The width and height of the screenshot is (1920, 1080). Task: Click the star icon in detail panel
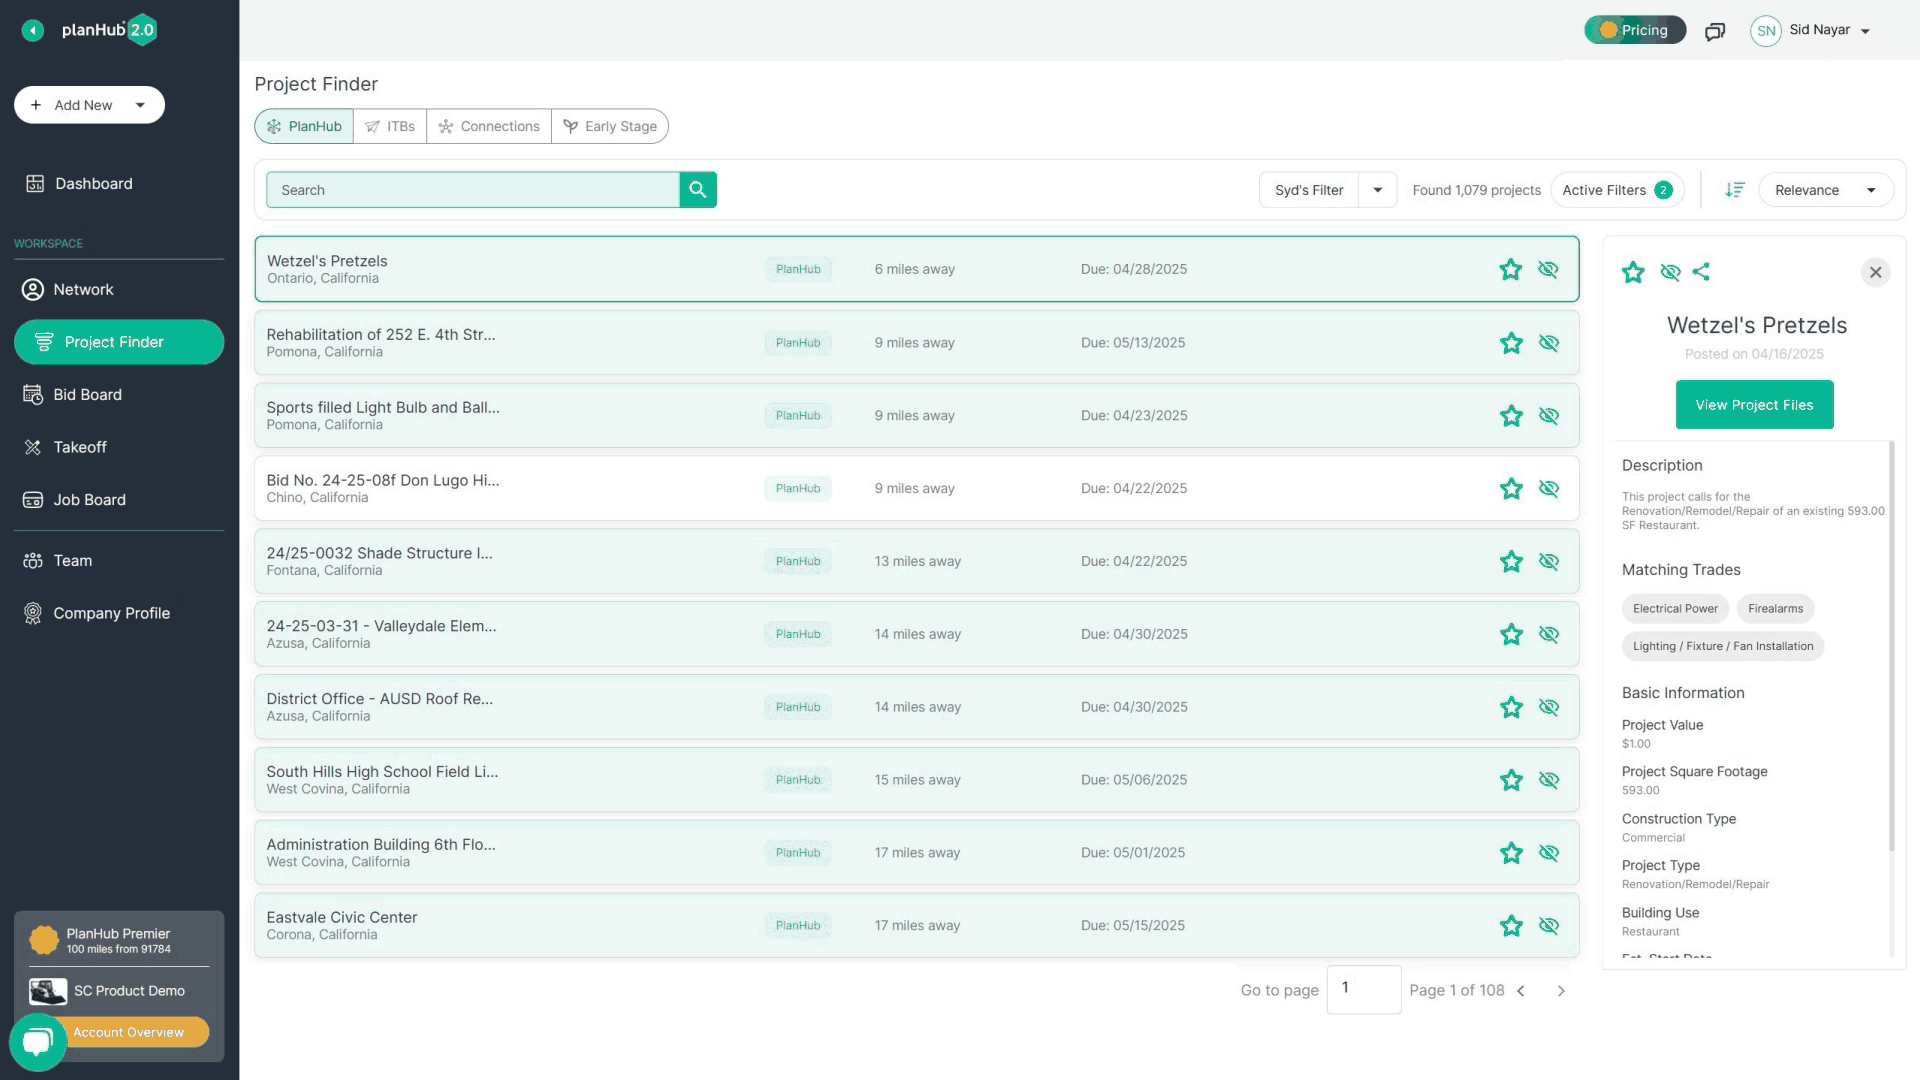[x=1633, y=272]
